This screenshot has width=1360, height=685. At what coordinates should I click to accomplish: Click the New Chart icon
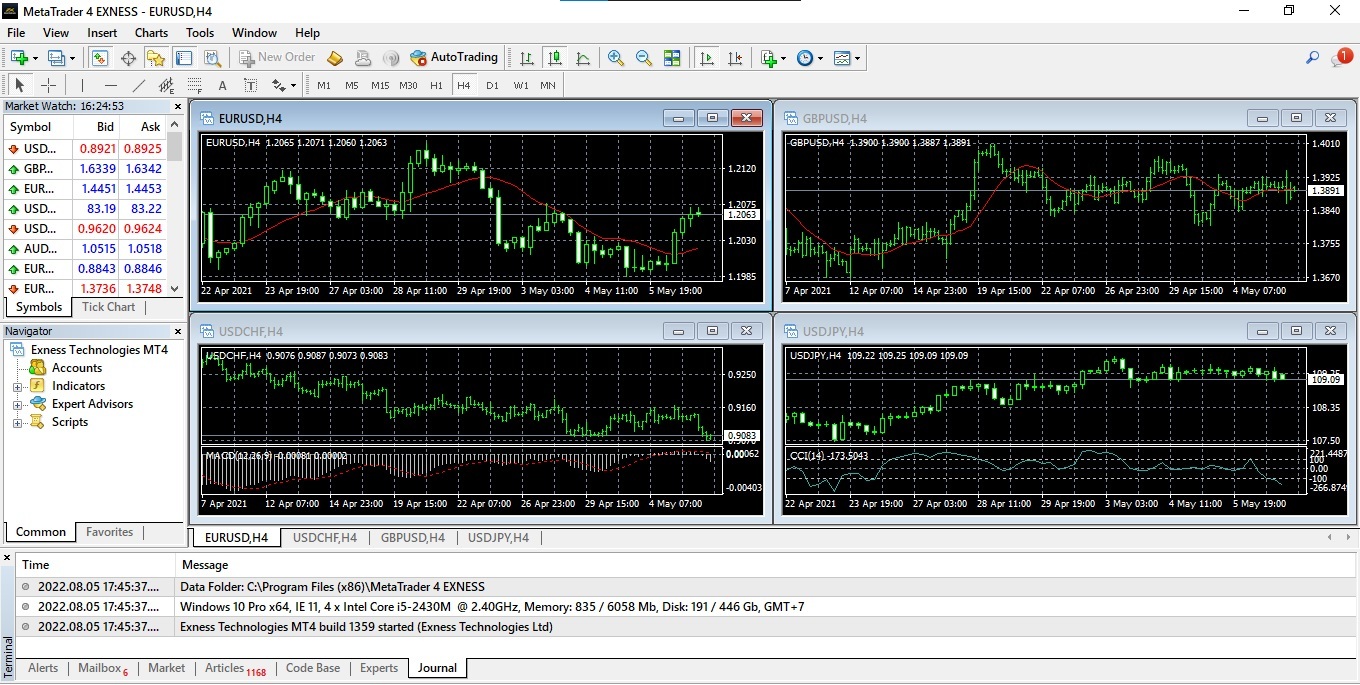[20, 58]
